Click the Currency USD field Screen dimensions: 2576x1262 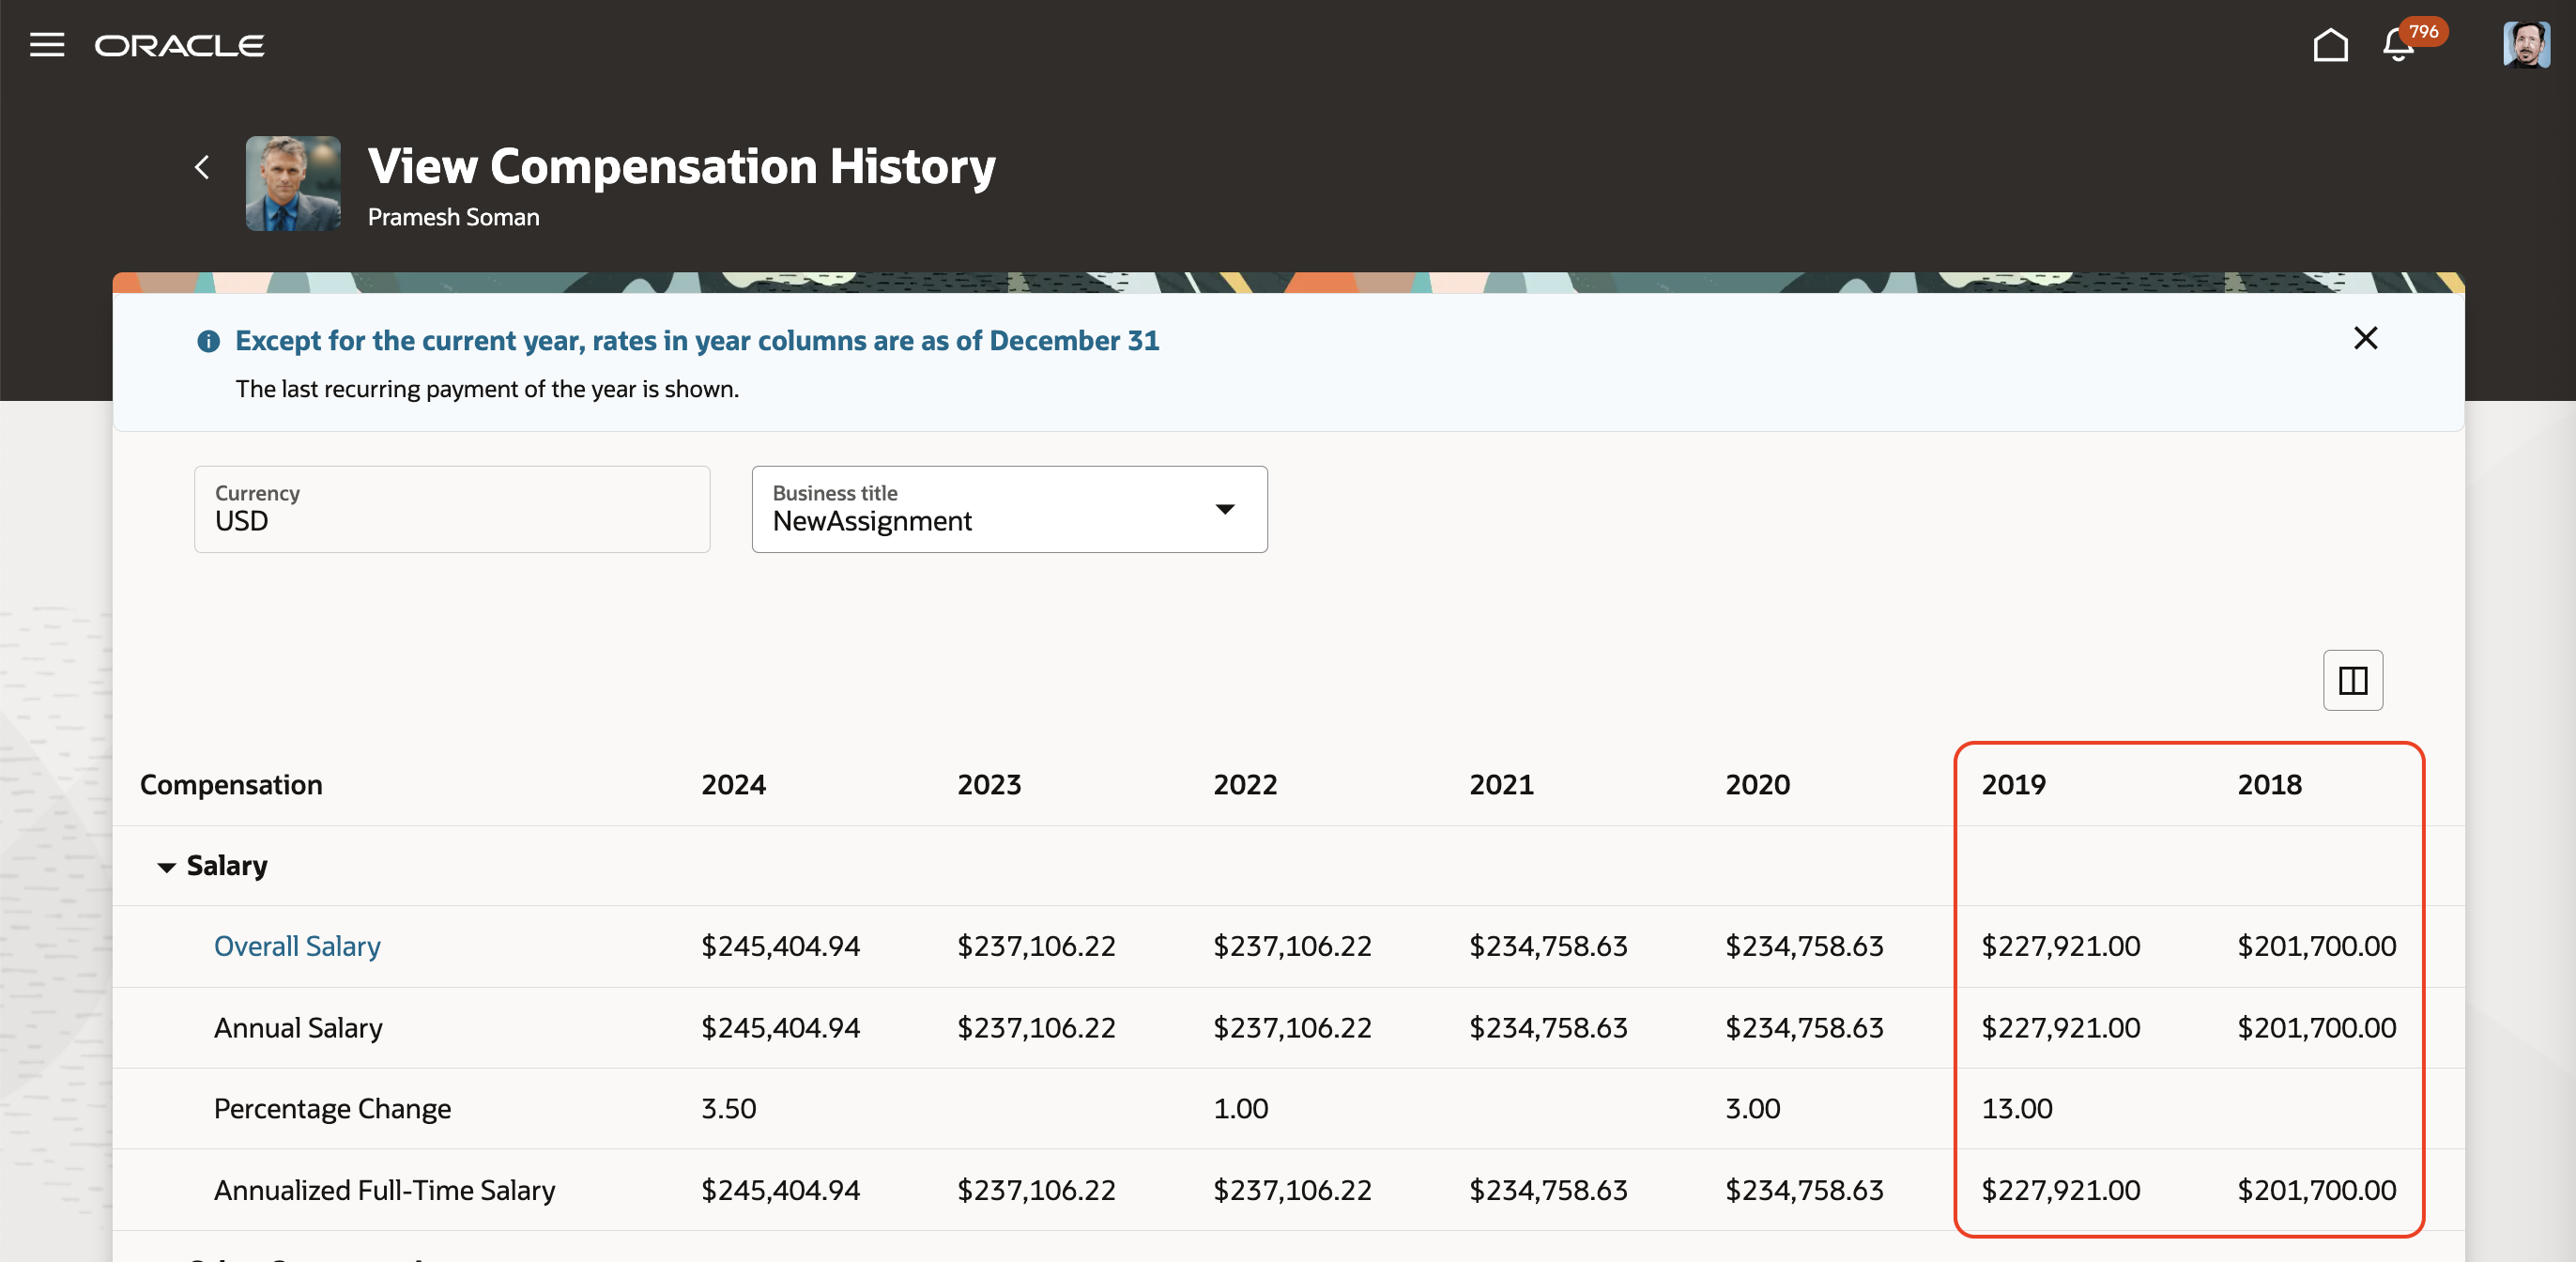coord(451,509)
